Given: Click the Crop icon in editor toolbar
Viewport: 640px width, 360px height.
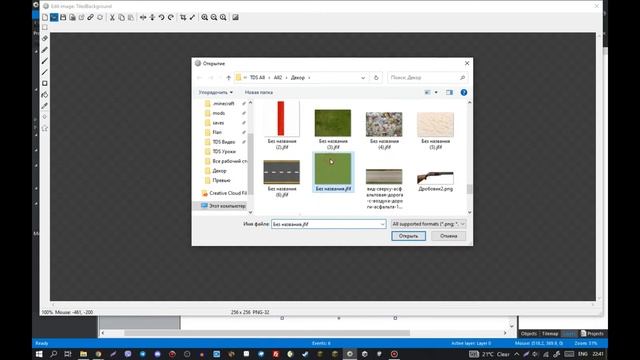Looking at the screenshot, I should [183, 18].
